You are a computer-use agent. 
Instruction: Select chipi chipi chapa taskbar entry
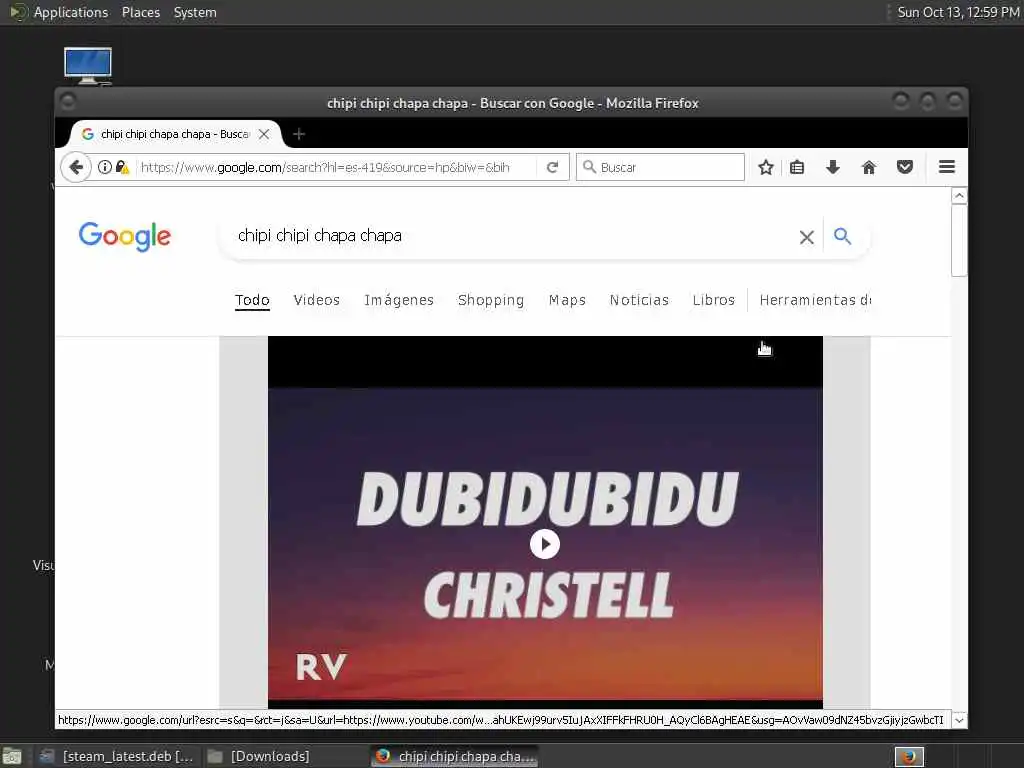click(x=455, y=756)
